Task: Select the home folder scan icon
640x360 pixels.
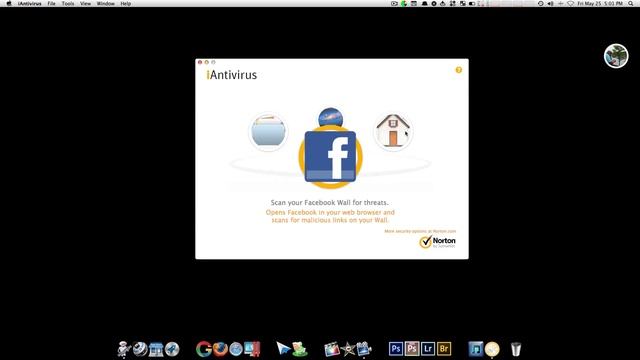Action: pos(393,131)
